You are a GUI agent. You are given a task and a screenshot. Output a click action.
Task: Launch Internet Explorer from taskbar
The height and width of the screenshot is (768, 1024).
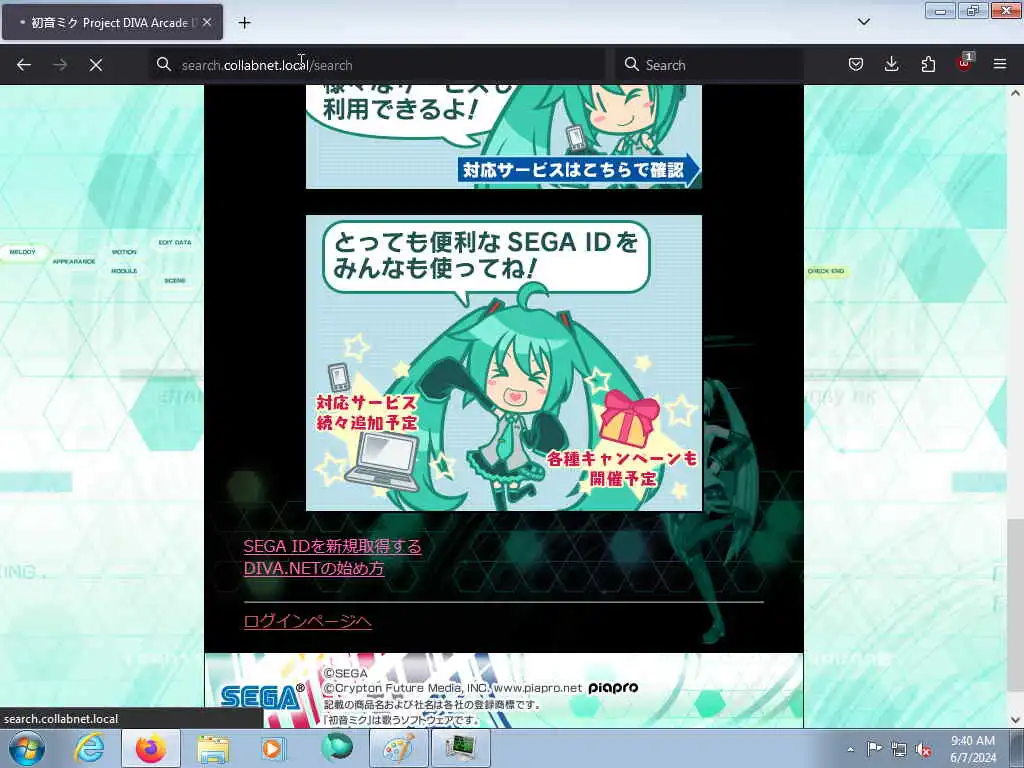[x=89, y=748]
